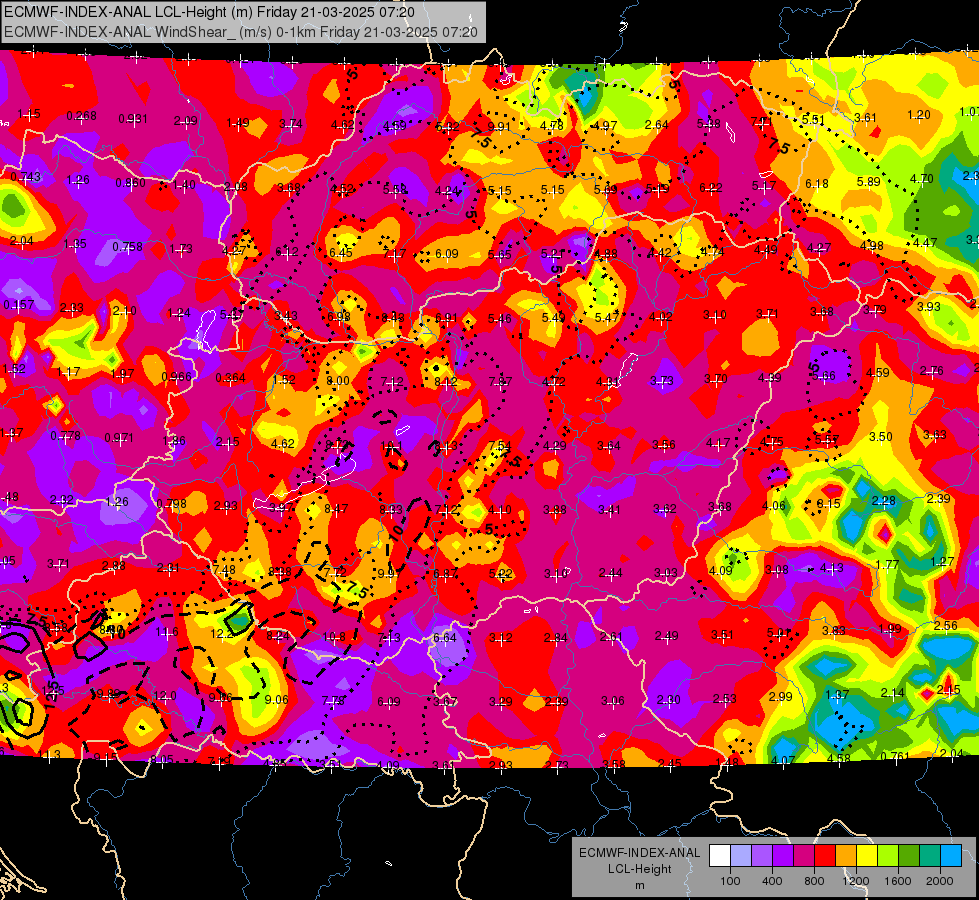Click the teal swatch before the 2000 tick
979x900 pixels.
[x=930, y=856]
